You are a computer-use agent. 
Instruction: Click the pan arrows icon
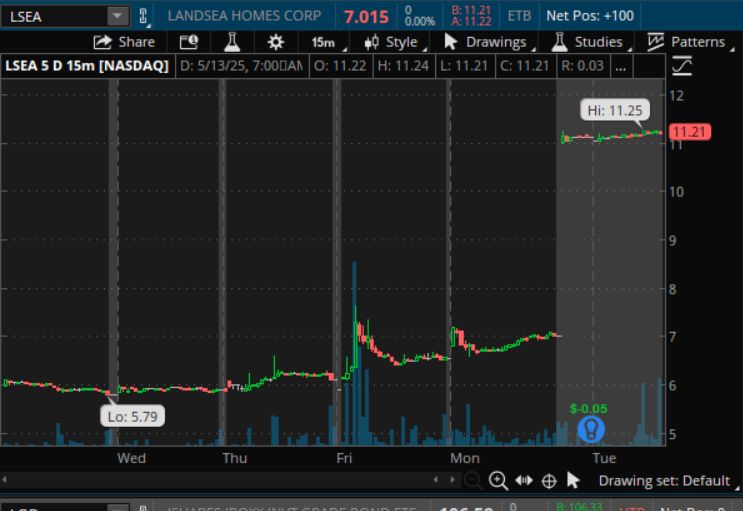pyautogui.click(x=524, y=481)
